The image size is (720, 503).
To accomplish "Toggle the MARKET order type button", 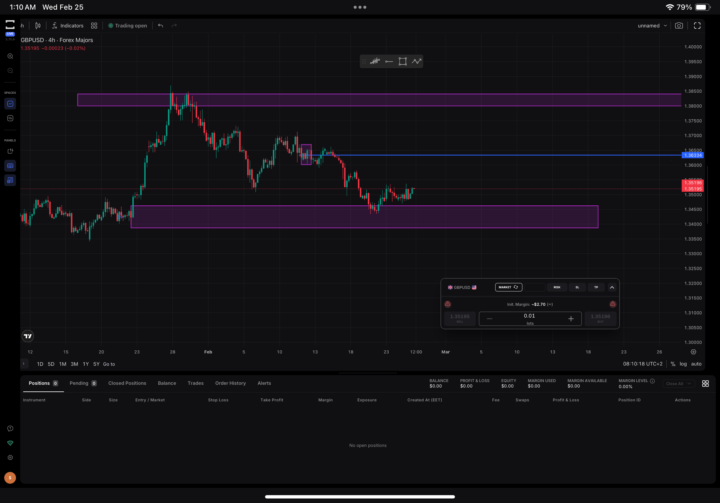I will [508, 287].
